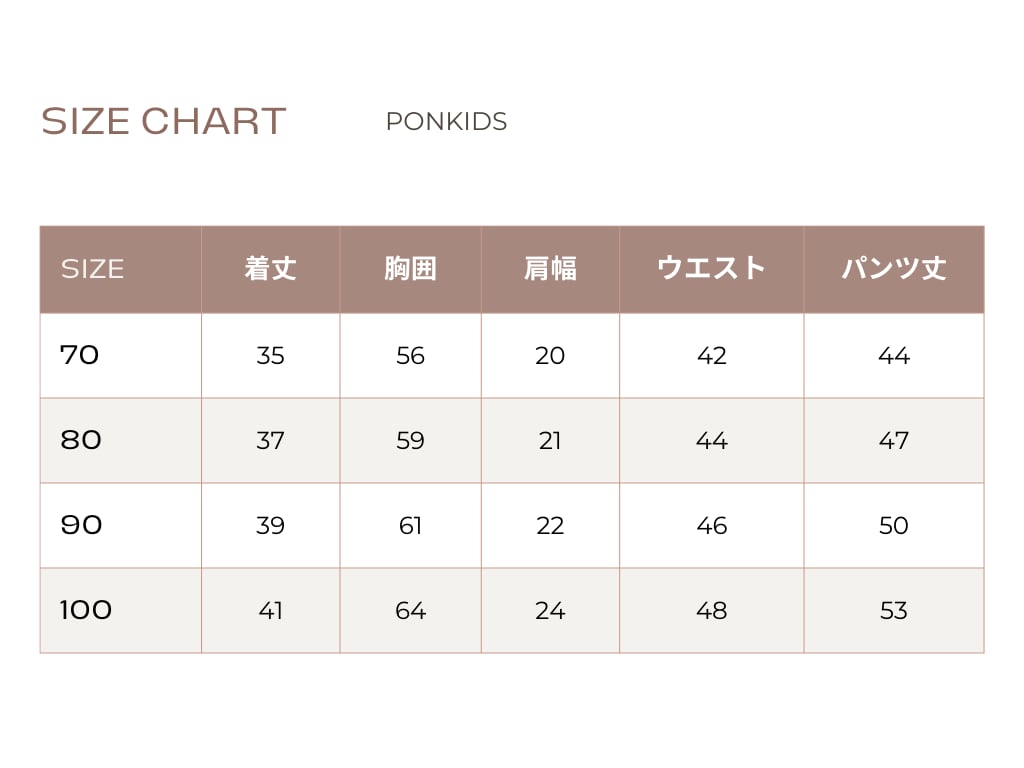Viewport: 1024px width, 768px height.
Task: Select the 着丈 value 39 cell
Action: tap(270, 526)
